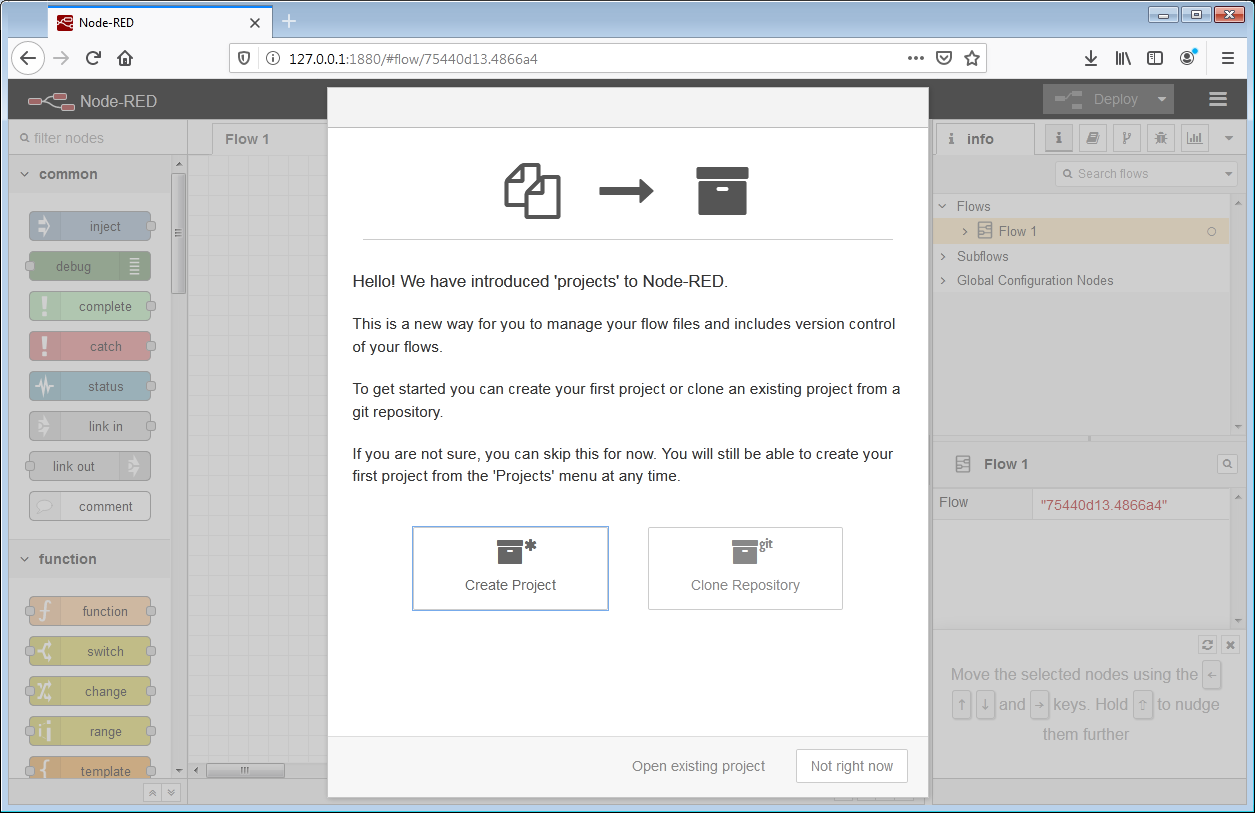Collapse the Flows tree section
The image size is (1255, 813).
[x=943, y=206]
